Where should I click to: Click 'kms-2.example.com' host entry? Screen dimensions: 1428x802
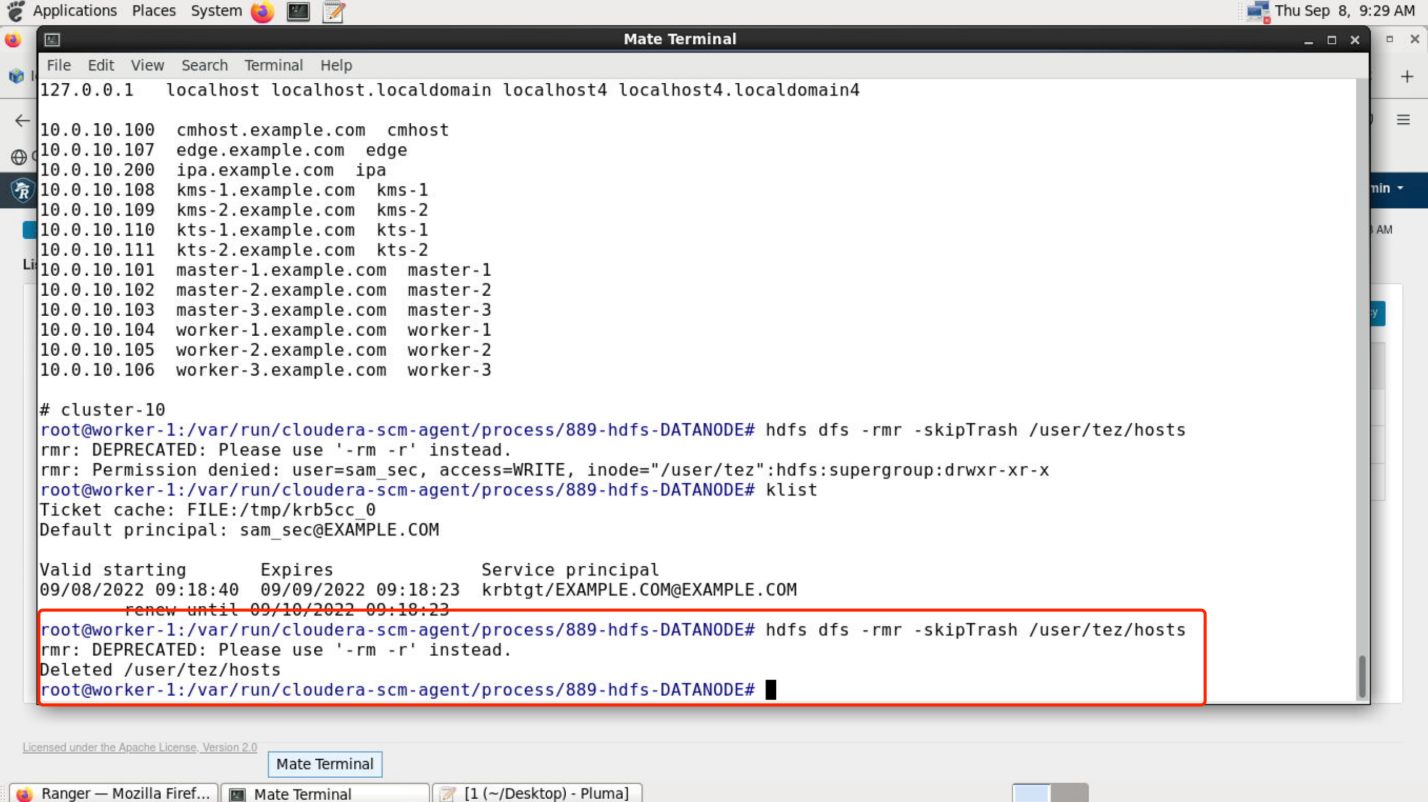(x=265, y=210)
